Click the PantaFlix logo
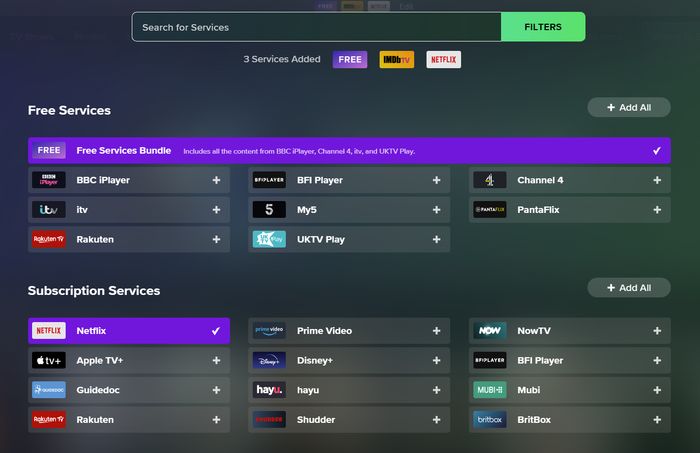Viewport: 700px width, 453px height. point(490,209)
